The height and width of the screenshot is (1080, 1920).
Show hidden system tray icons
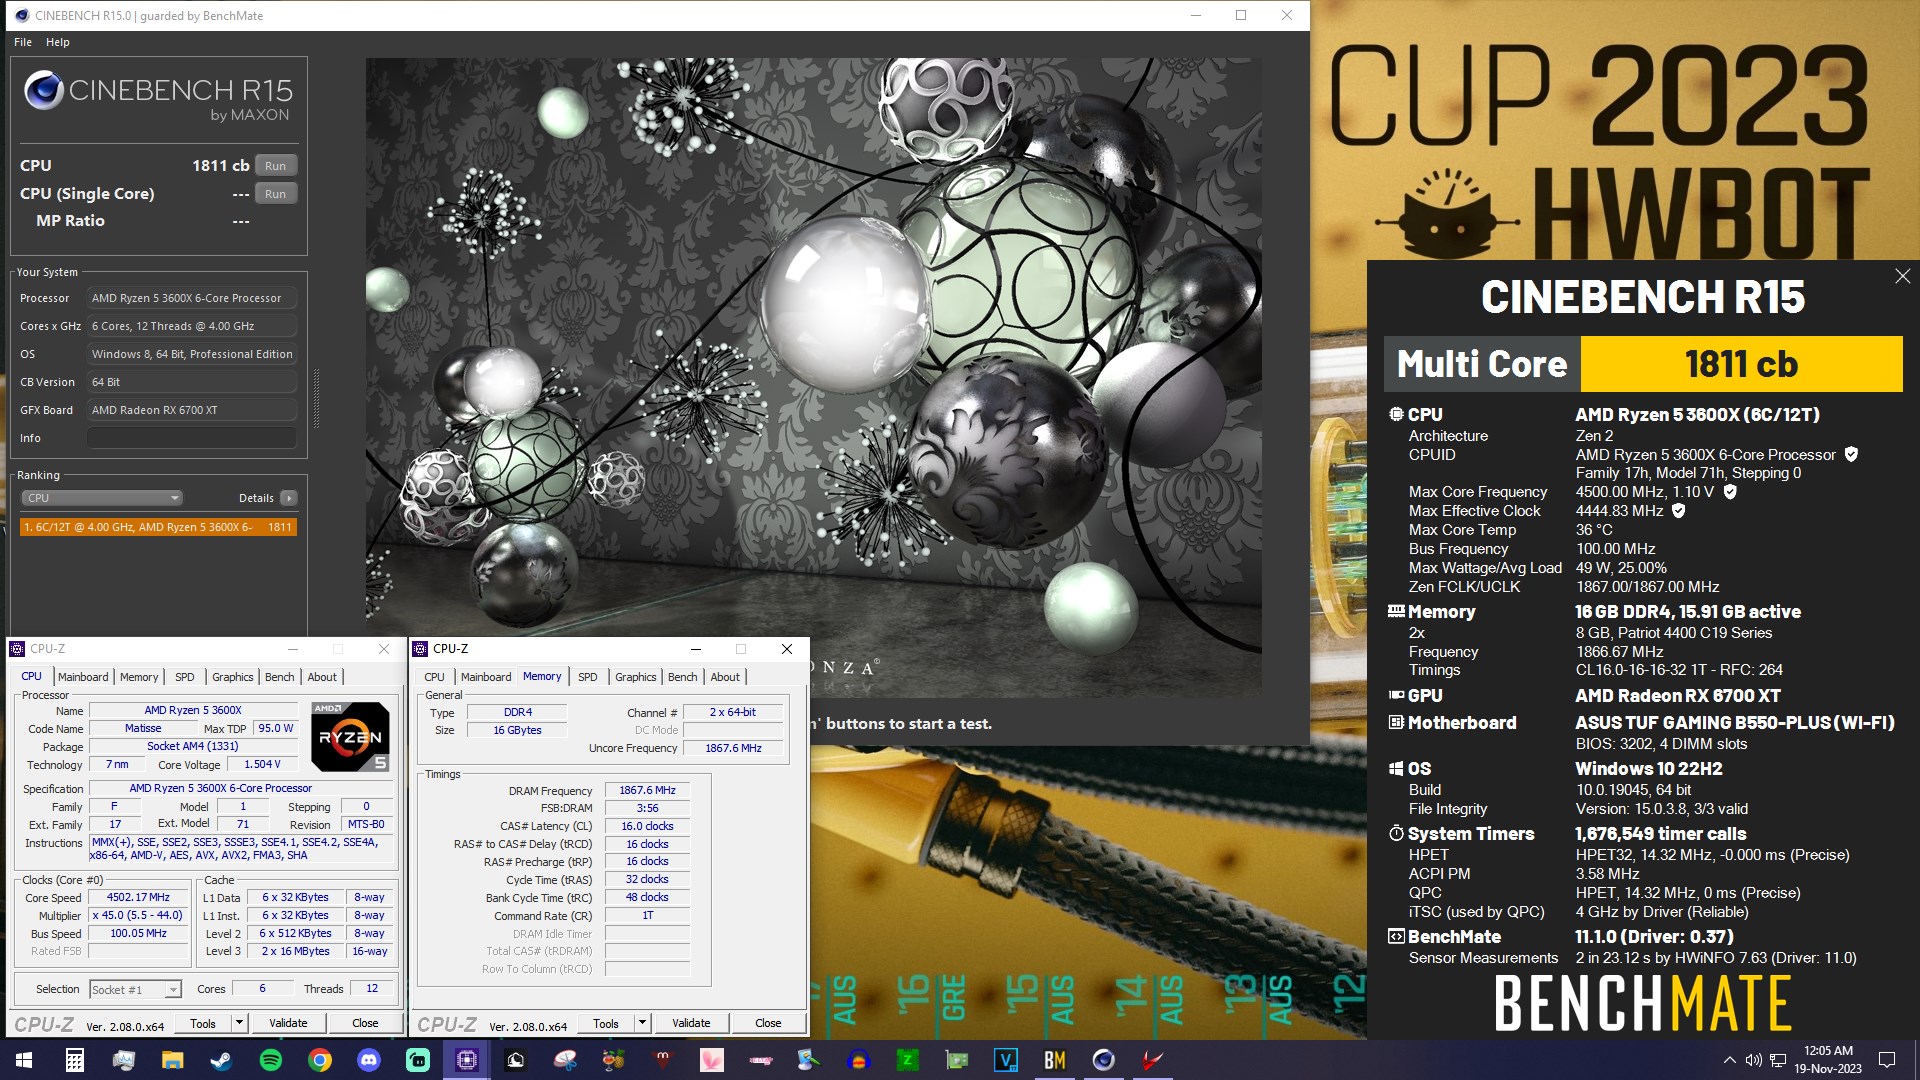coord(1729,1060)
